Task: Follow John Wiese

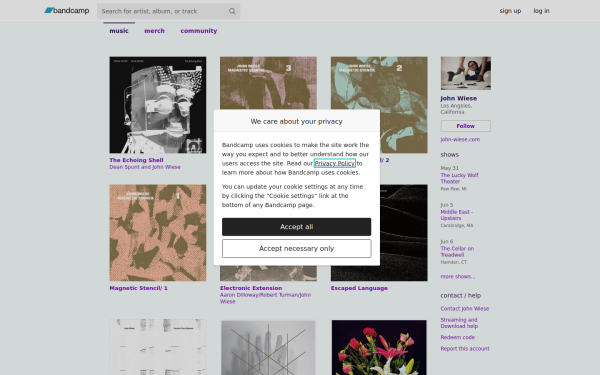Action: coord(465,126)
